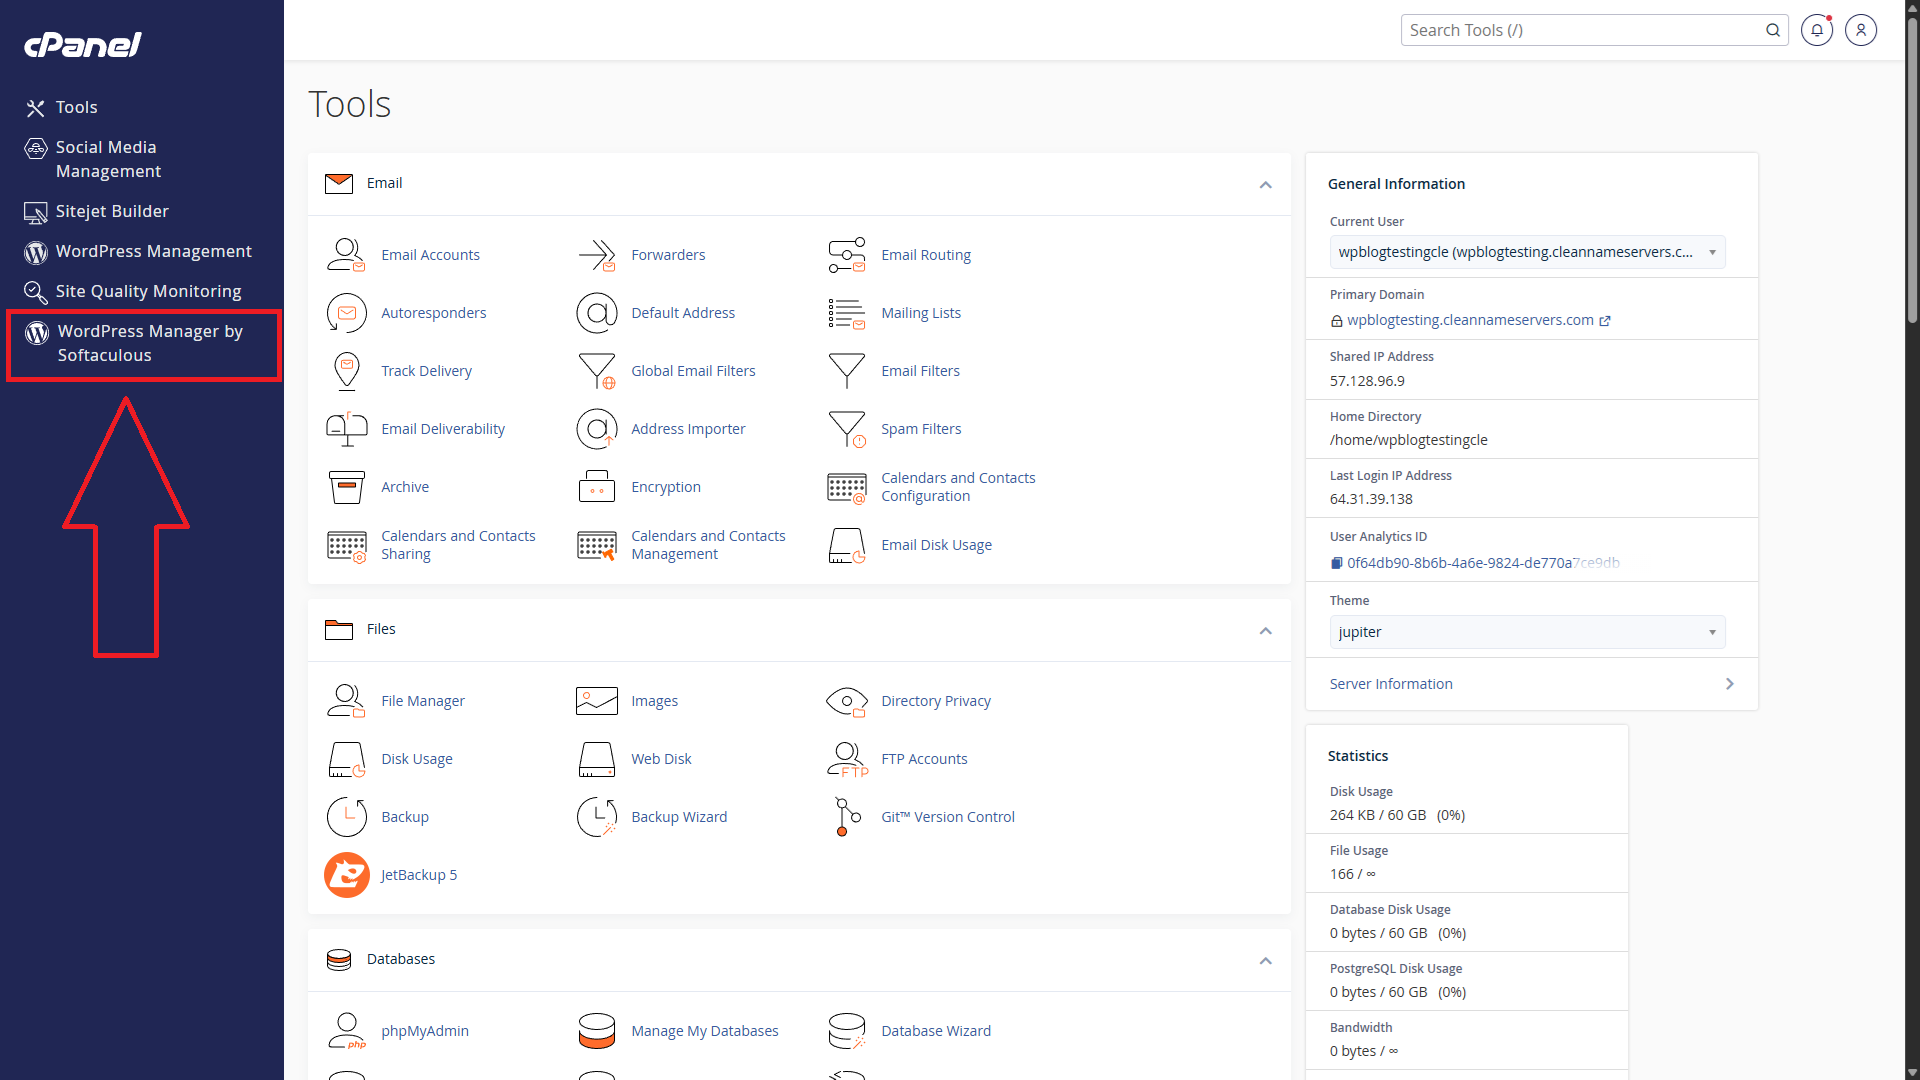Click the Email Deliverability mailbox icon

pos(346,429)
